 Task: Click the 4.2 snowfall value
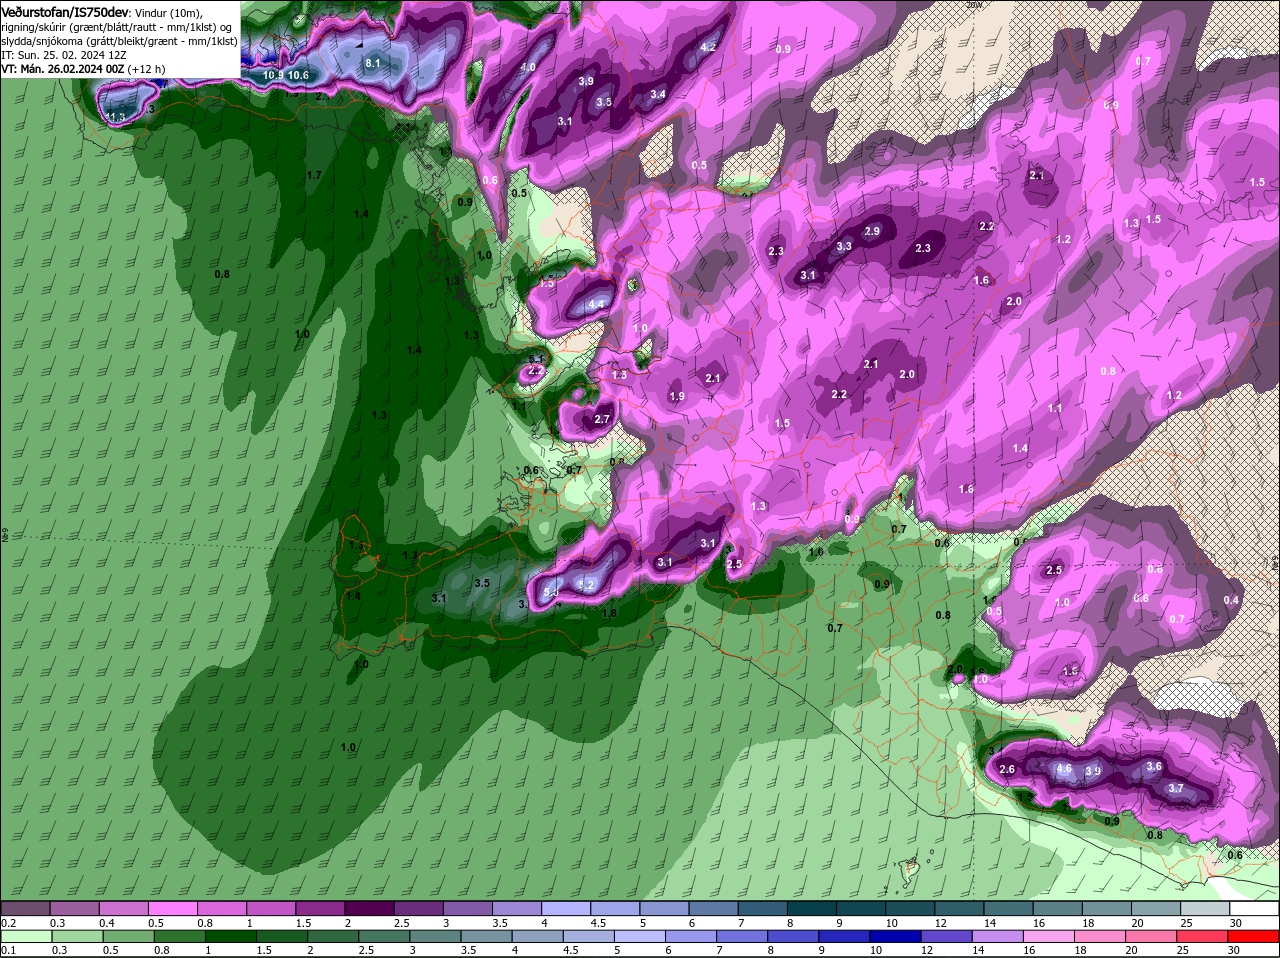708,47
